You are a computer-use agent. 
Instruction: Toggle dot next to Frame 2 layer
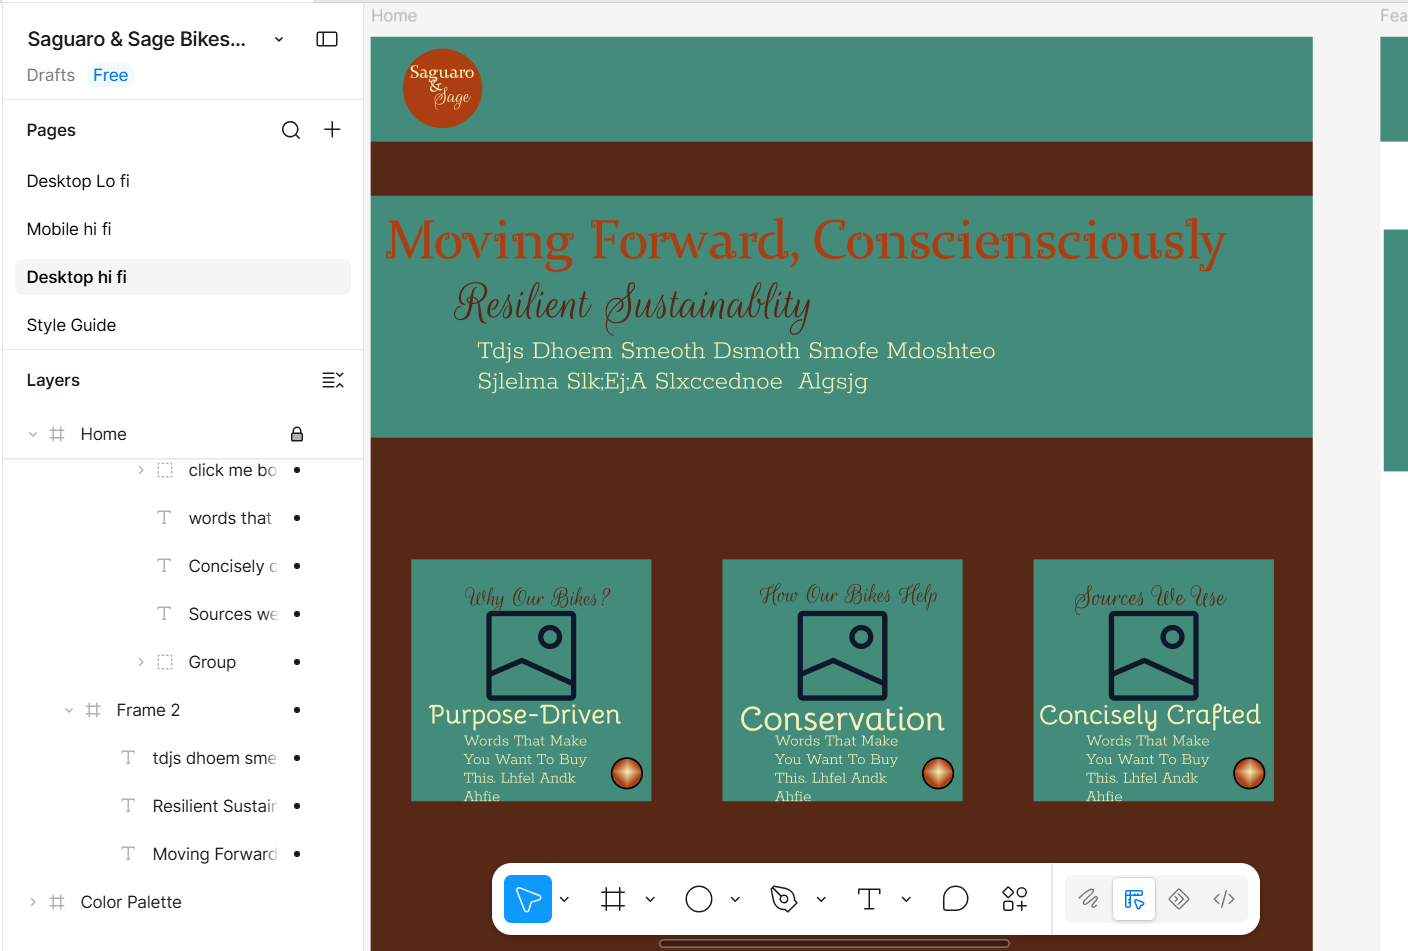tap(297, 710)
